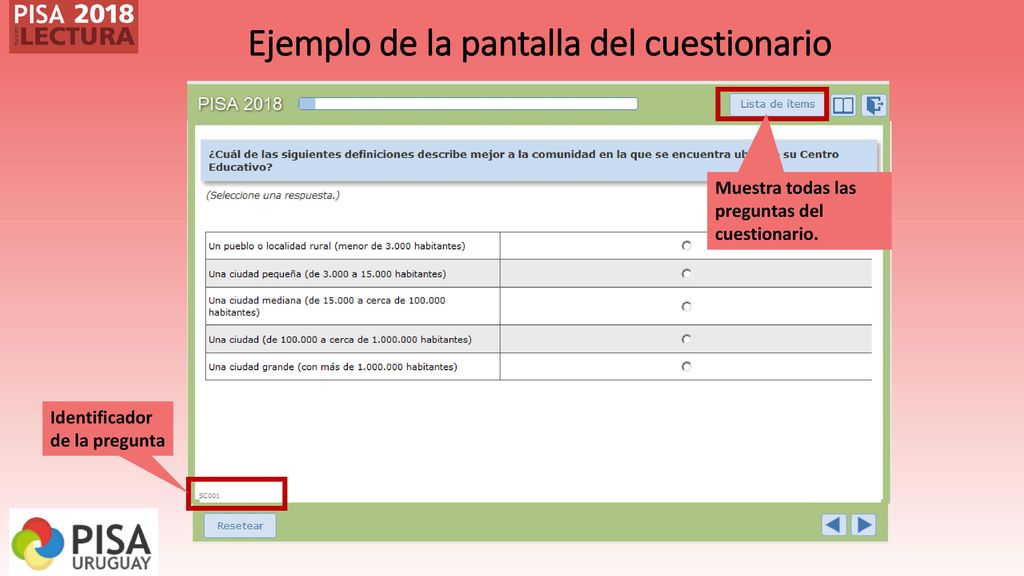Click the PISA 2018 Lectura logo

coord(74,26)
